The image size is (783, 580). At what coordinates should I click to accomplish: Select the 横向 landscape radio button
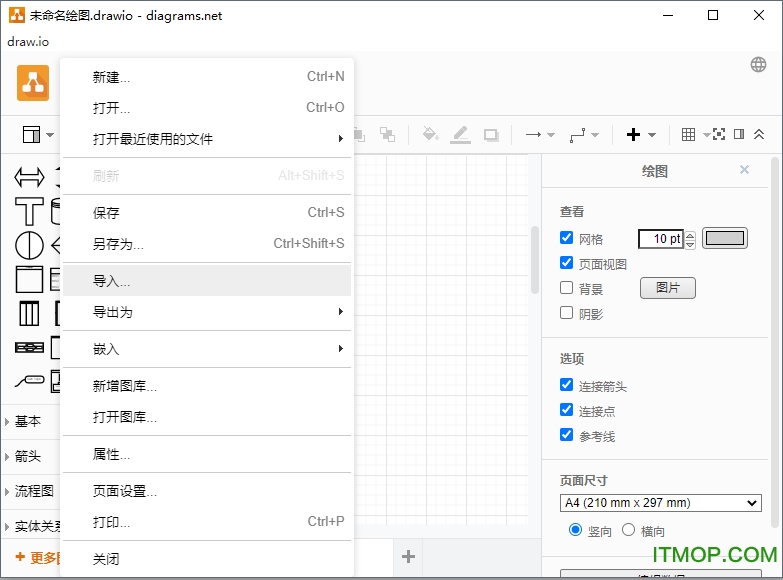pyautogui.click(x=628, y=530)
